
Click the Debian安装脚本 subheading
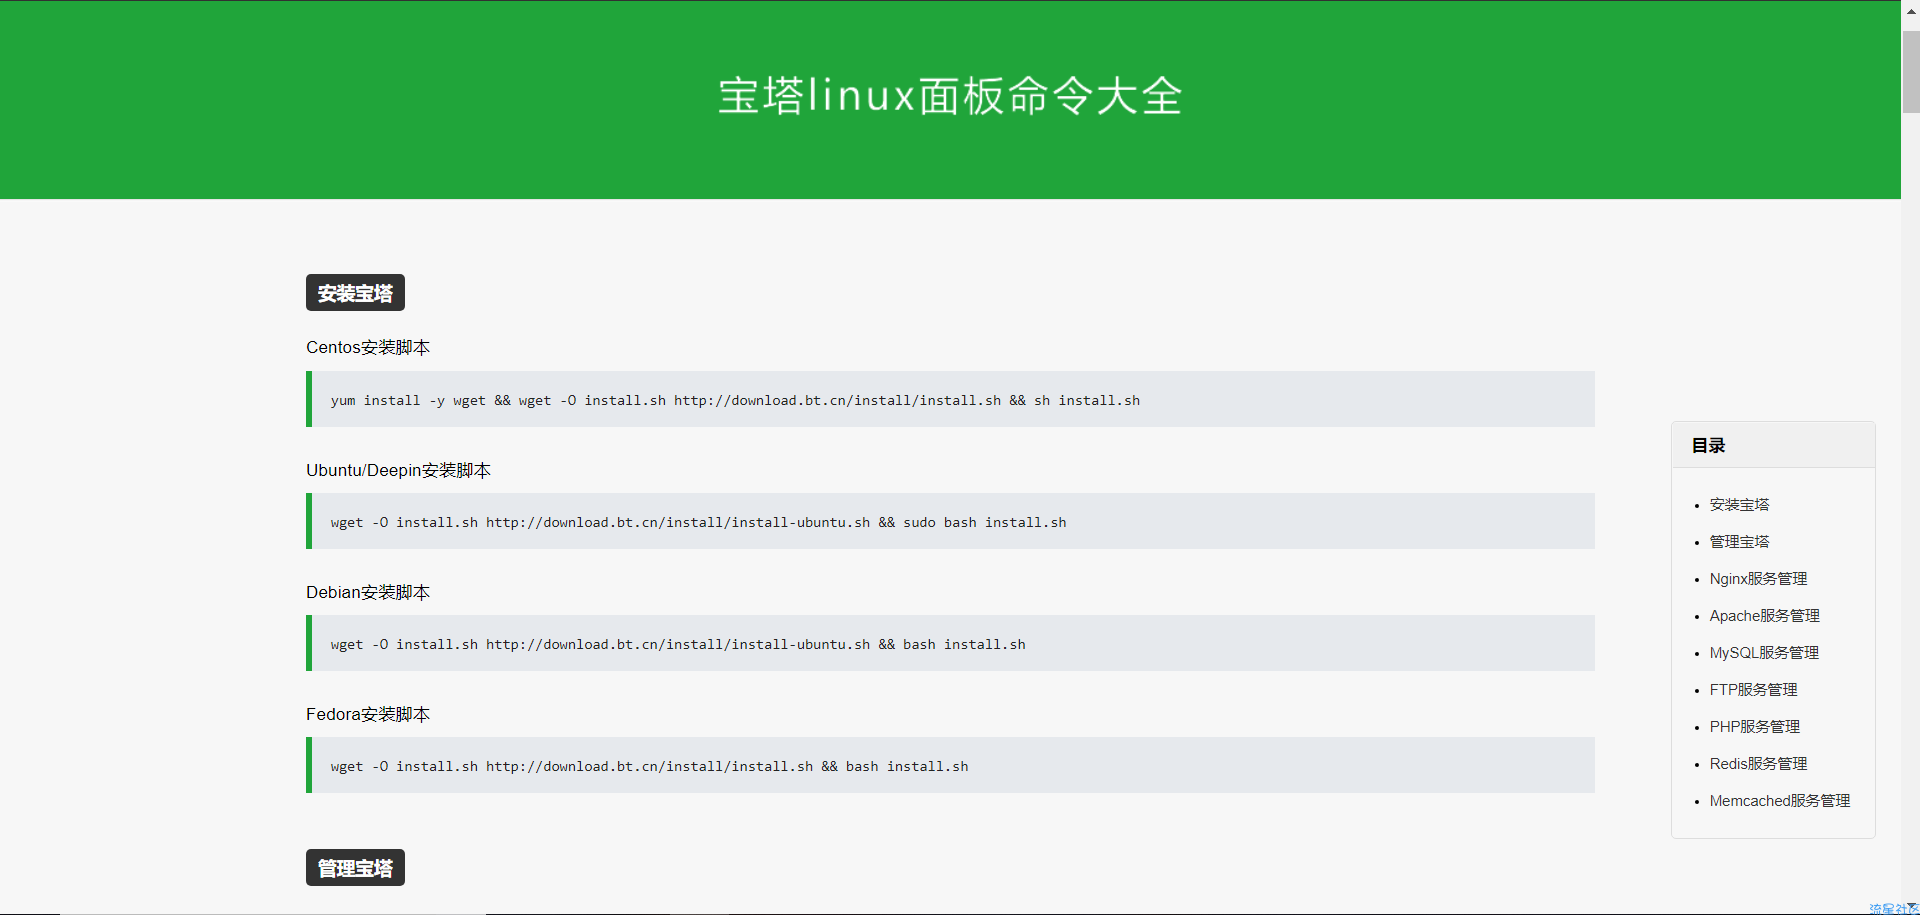[x=368, y=592]
